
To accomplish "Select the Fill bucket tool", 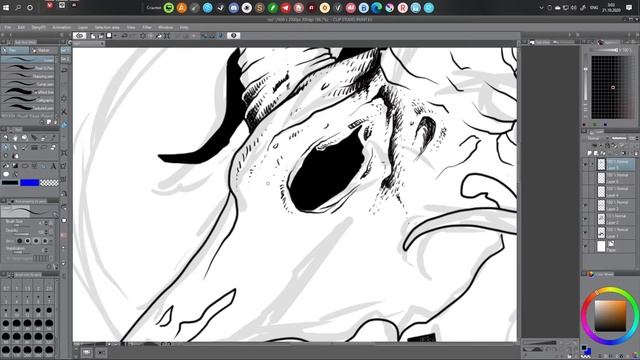I will (x=6, y=166).
